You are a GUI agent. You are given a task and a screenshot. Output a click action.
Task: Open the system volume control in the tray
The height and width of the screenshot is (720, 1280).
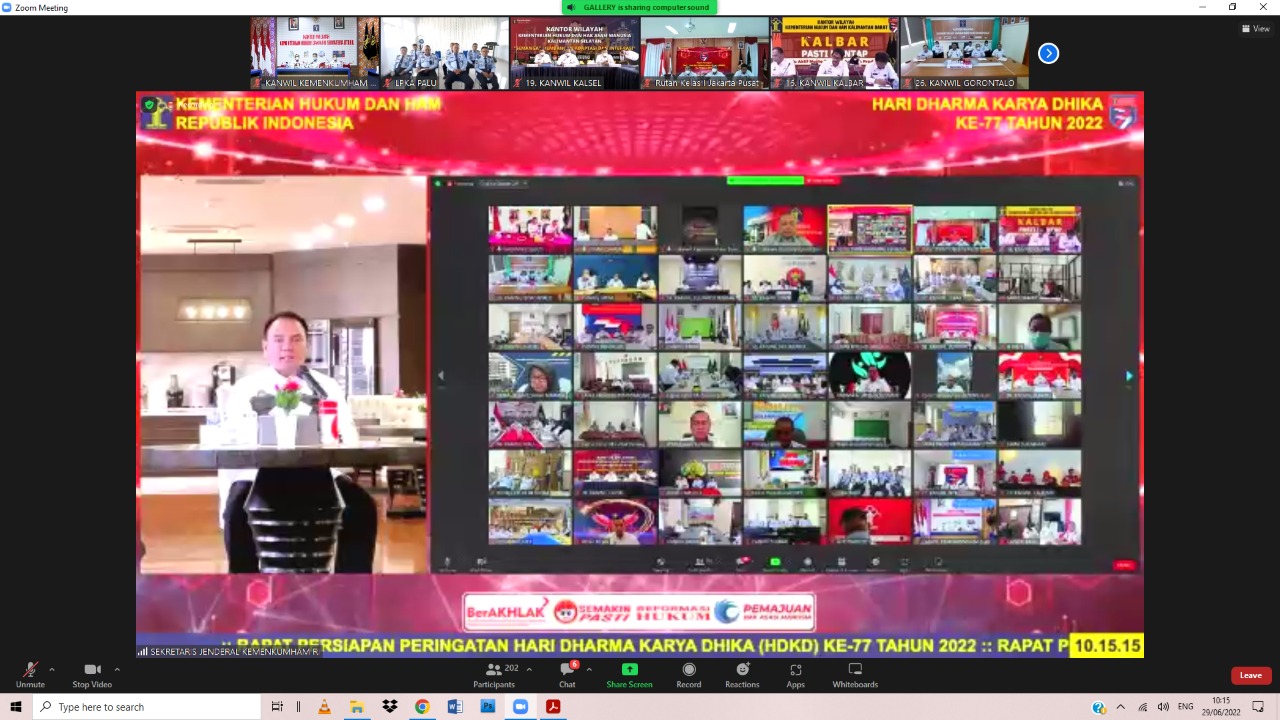(1163, 707)
